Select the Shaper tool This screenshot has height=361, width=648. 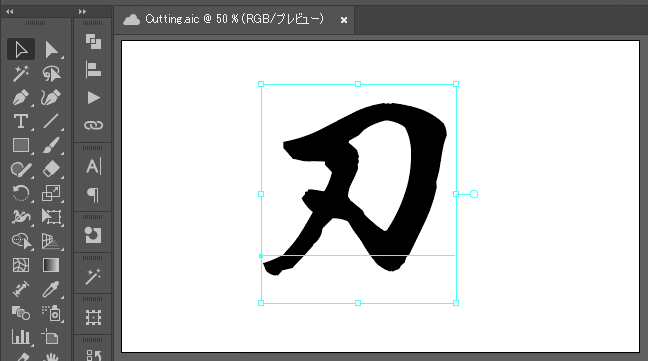21,169
